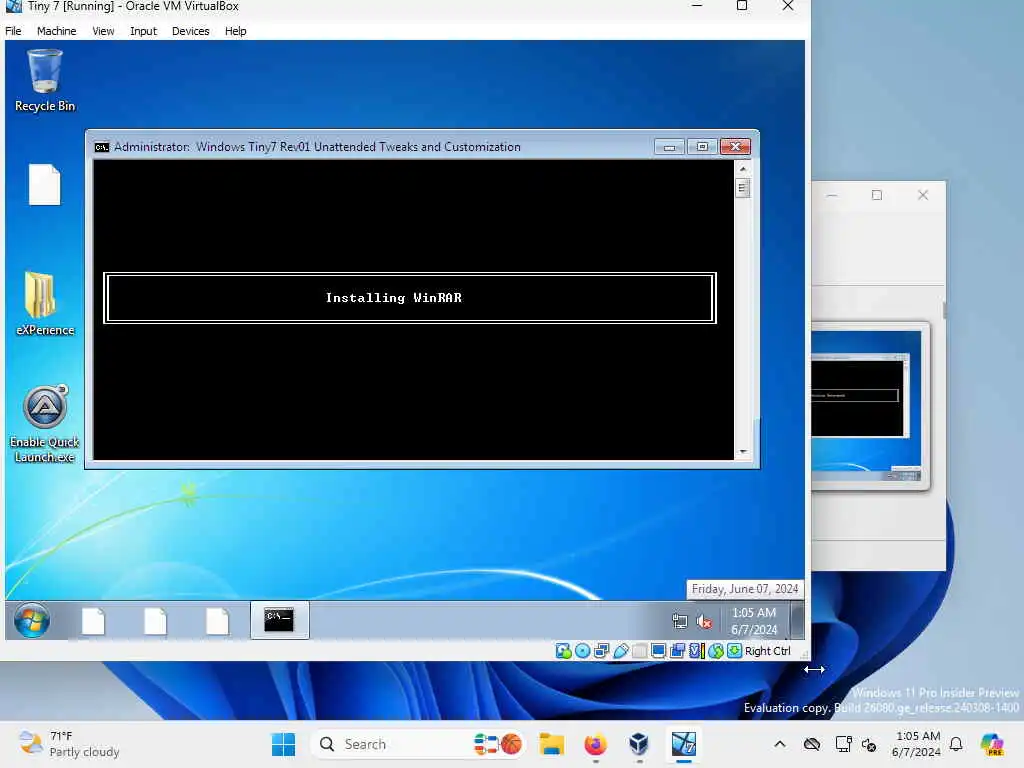Image resolution: width=1024 pixels, height=768 pixels.
Task: Open host clock showing 1:05 AM
Action: coord(917,744)
